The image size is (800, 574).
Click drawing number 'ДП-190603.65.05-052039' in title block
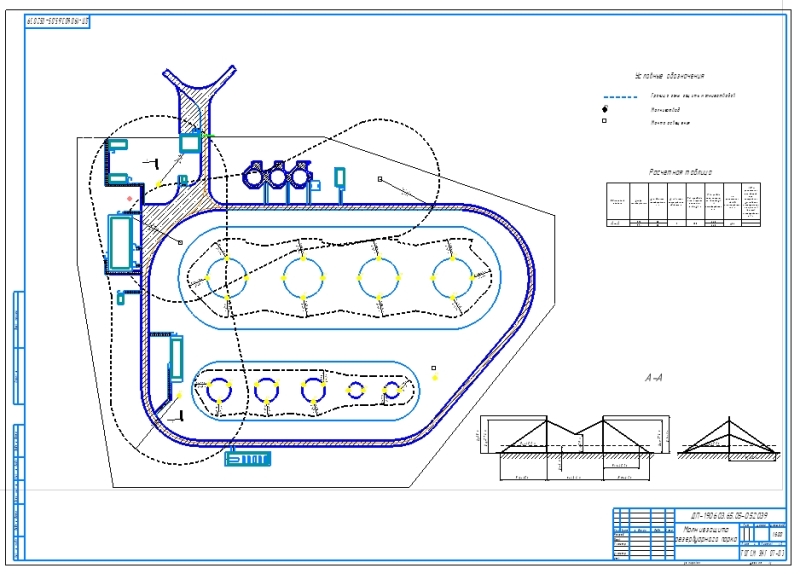click(730, 515)
